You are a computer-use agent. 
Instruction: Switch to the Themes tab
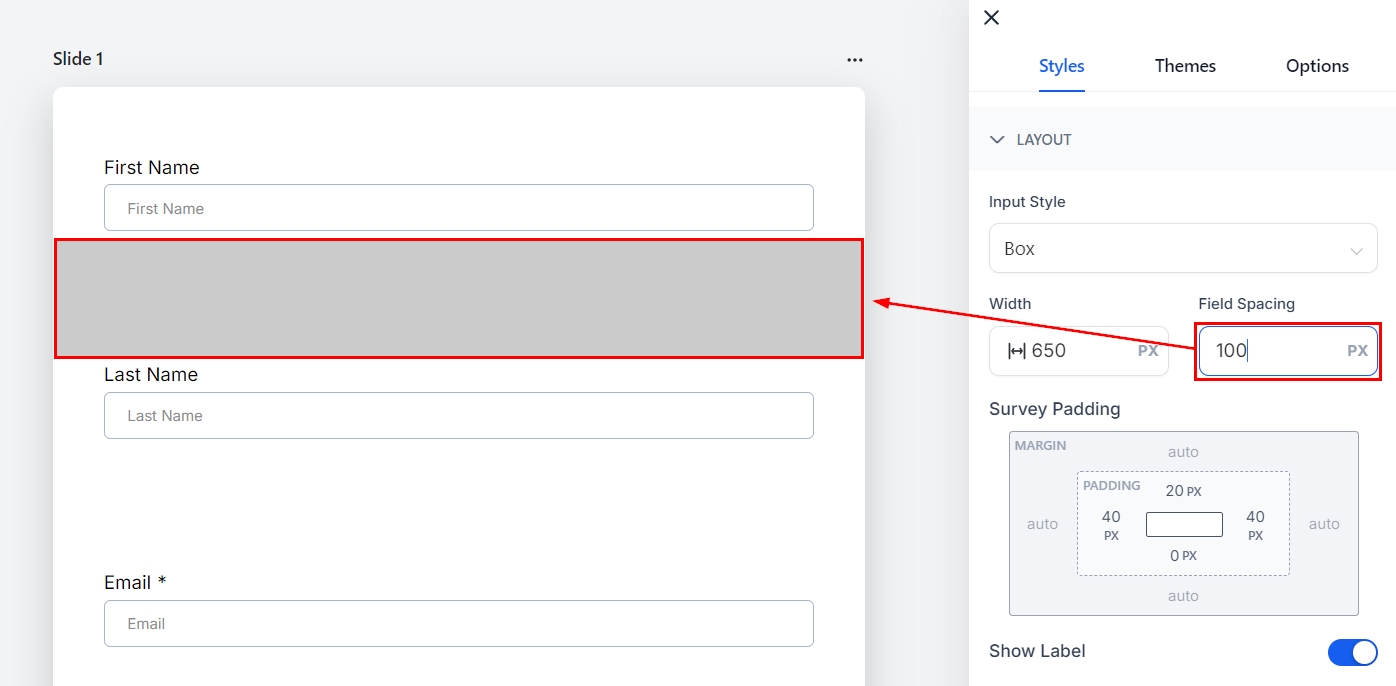click(1185, 66)
